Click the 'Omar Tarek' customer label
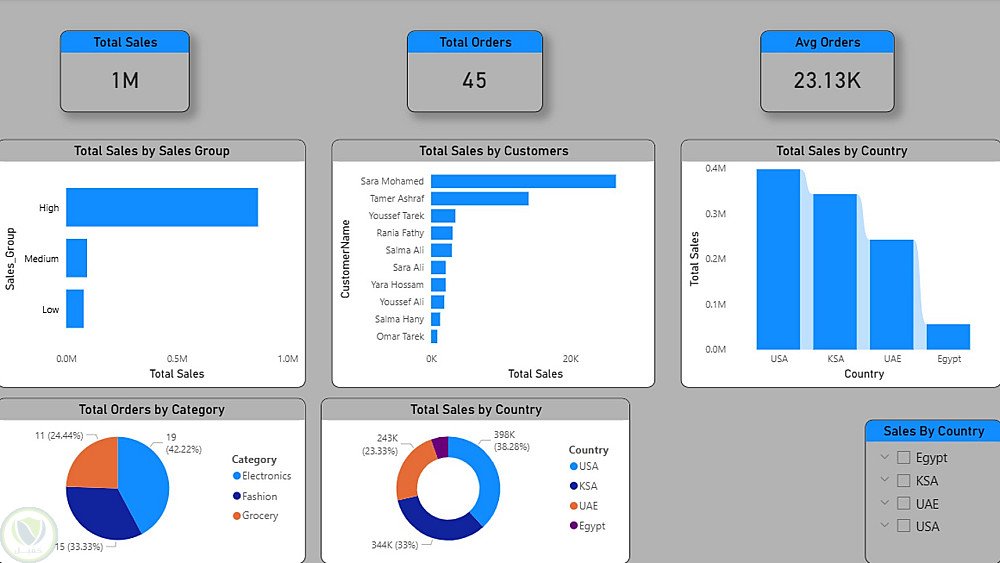Image resolution: width=1000 pixels, height=563 pixels. tap(400, 336)
